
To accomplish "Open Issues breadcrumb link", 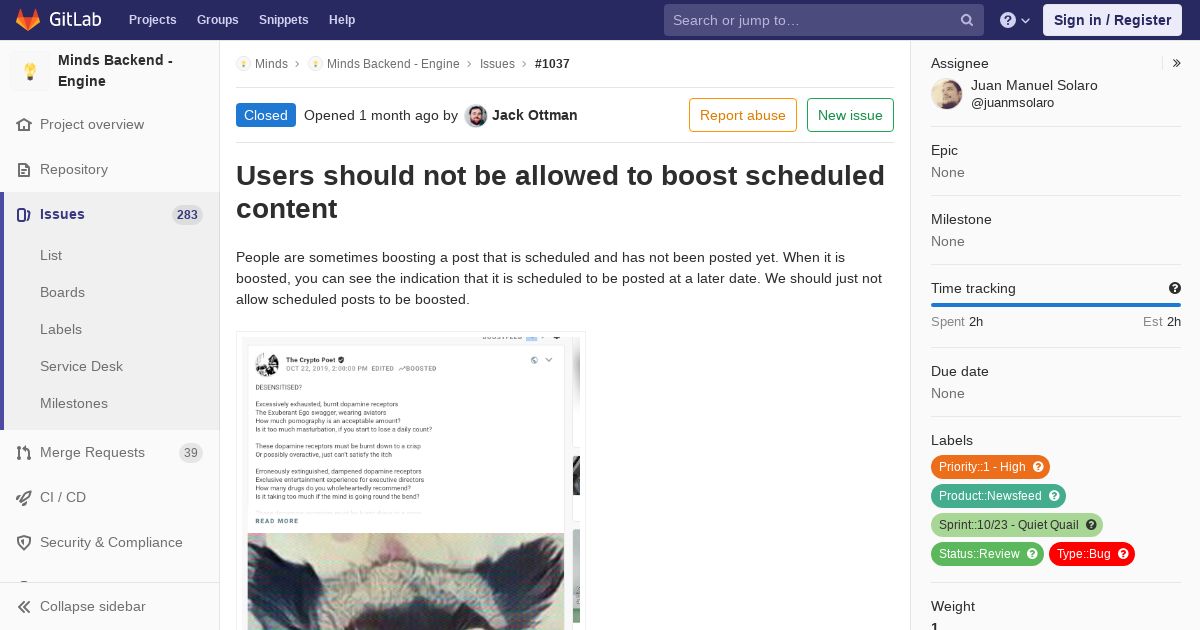I will point(497,64).
